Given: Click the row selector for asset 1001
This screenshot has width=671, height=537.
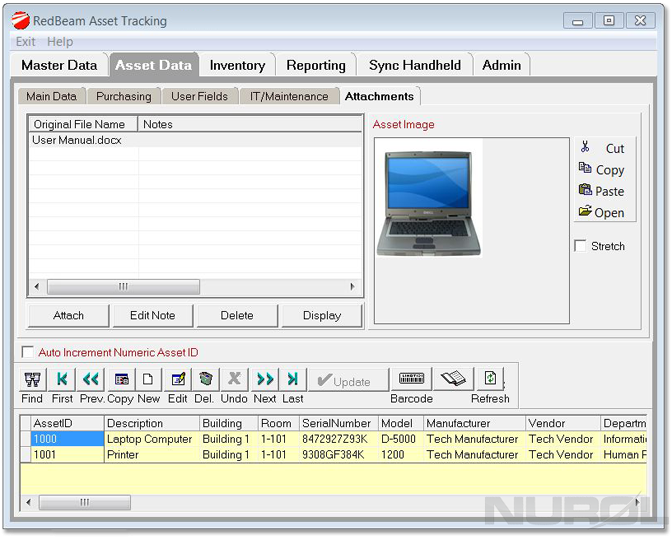Looking at the screenshot, I should [x=26, y=454].
